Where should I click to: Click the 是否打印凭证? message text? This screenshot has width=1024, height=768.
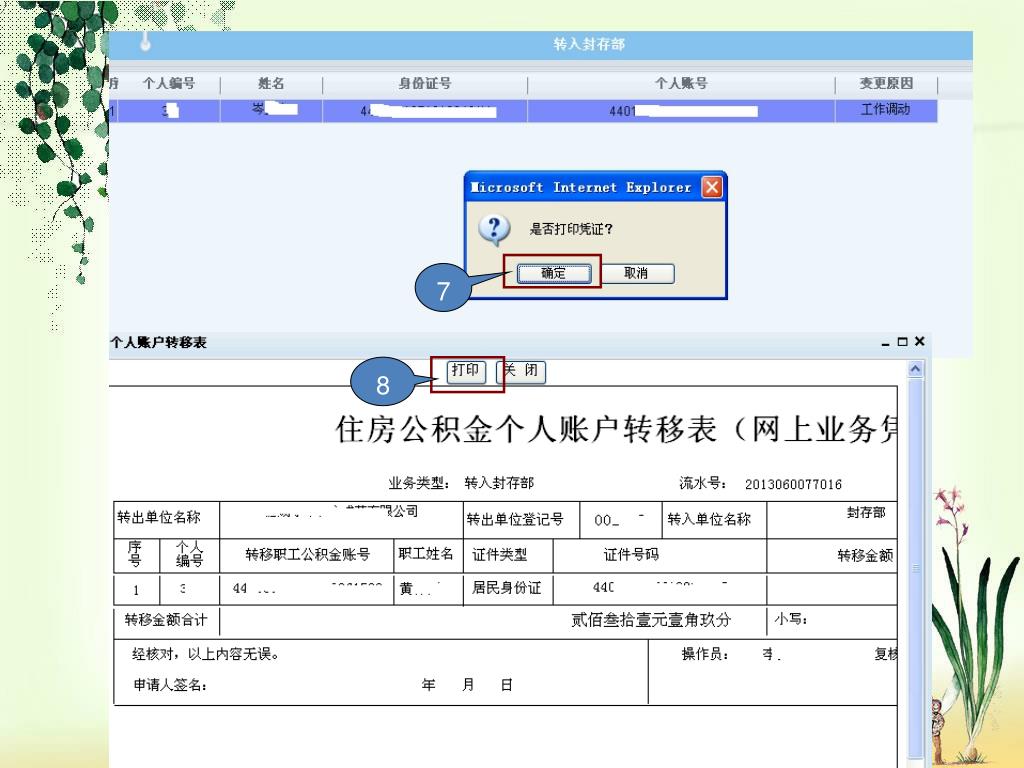(x=571, y=229)
